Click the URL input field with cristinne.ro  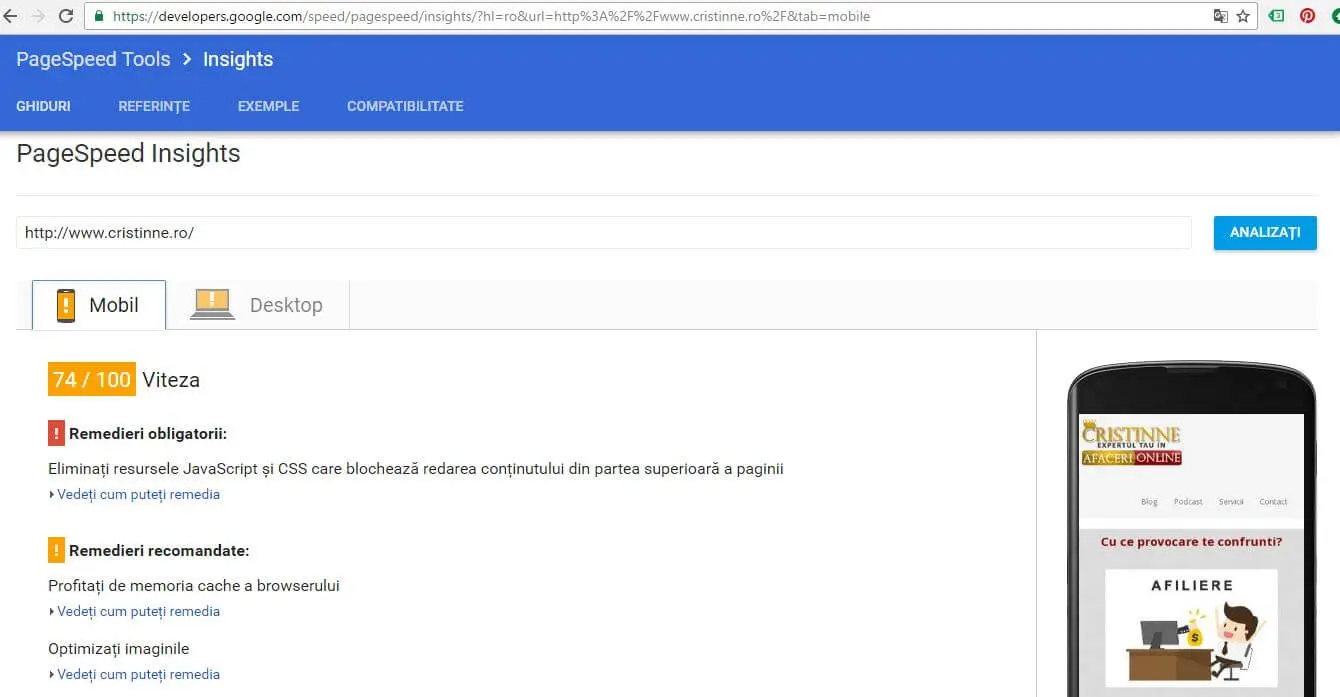click(603, 232)
